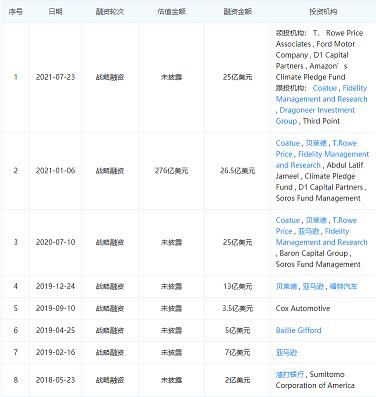Image resolution: width=376 pixels, height=397 pixels.
Task: Click the Cox Automotive investor text
Action: coord(303,308)
